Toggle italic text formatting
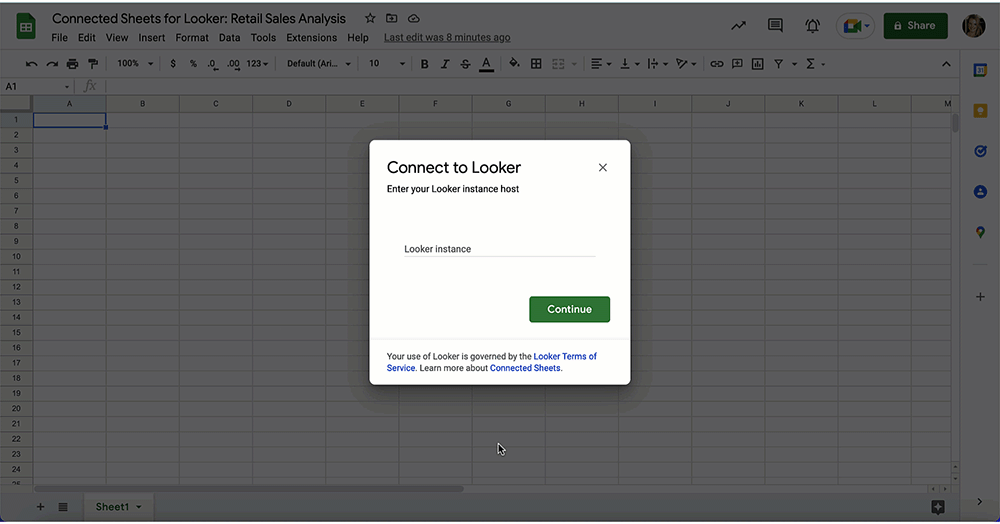The height and width of the screenshot is (524, 1000). click(x=445, y=64)
